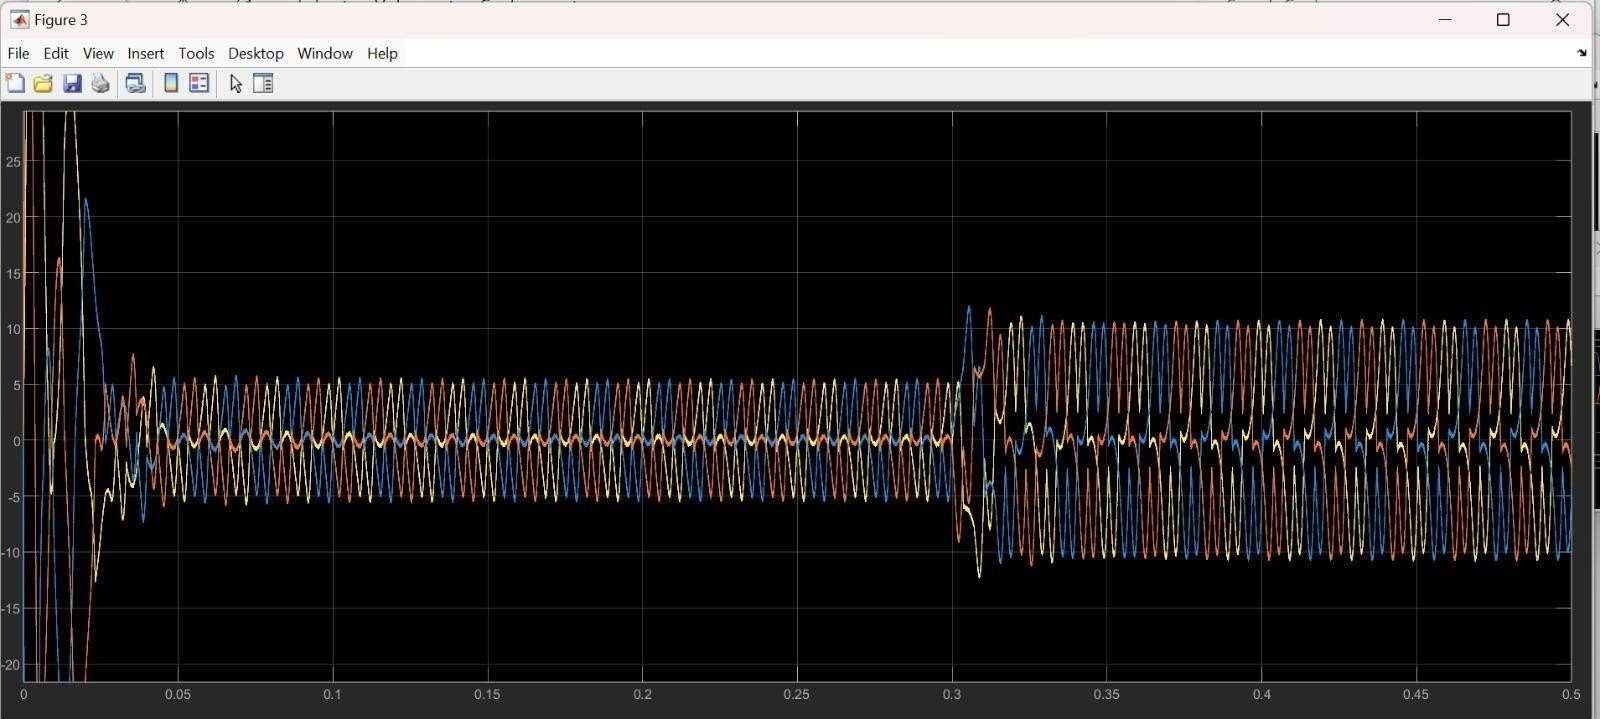
Task: Open a file with the folder icon
Action: (x=43, y=84)
